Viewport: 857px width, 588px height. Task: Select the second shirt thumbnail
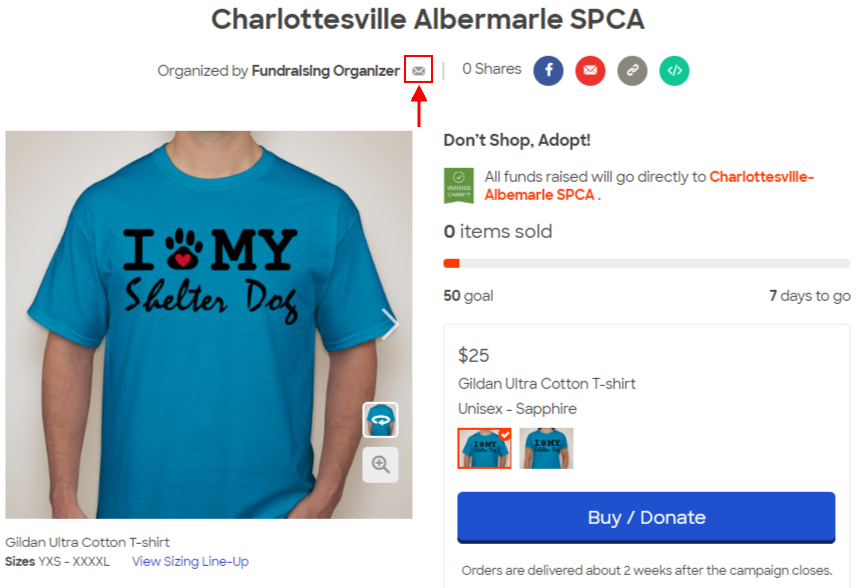(x=546, y=448)
